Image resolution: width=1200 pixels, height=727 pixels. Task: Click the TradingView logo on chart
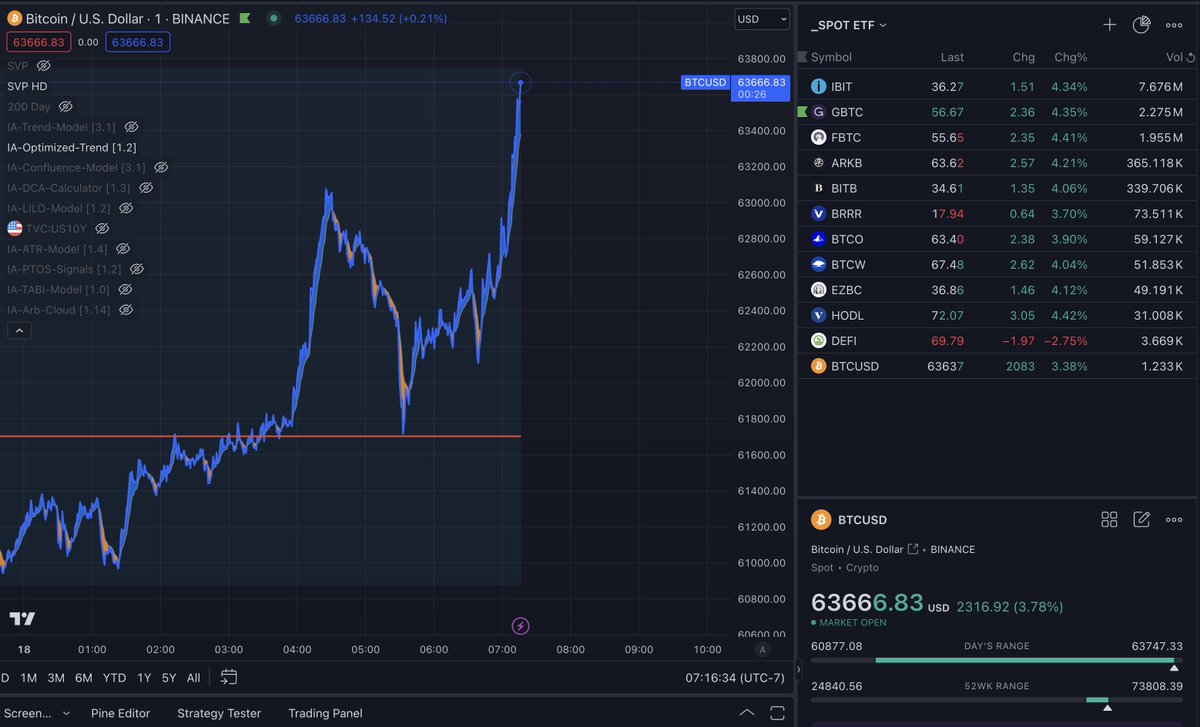pyautogui.click(x=21, y=619)
